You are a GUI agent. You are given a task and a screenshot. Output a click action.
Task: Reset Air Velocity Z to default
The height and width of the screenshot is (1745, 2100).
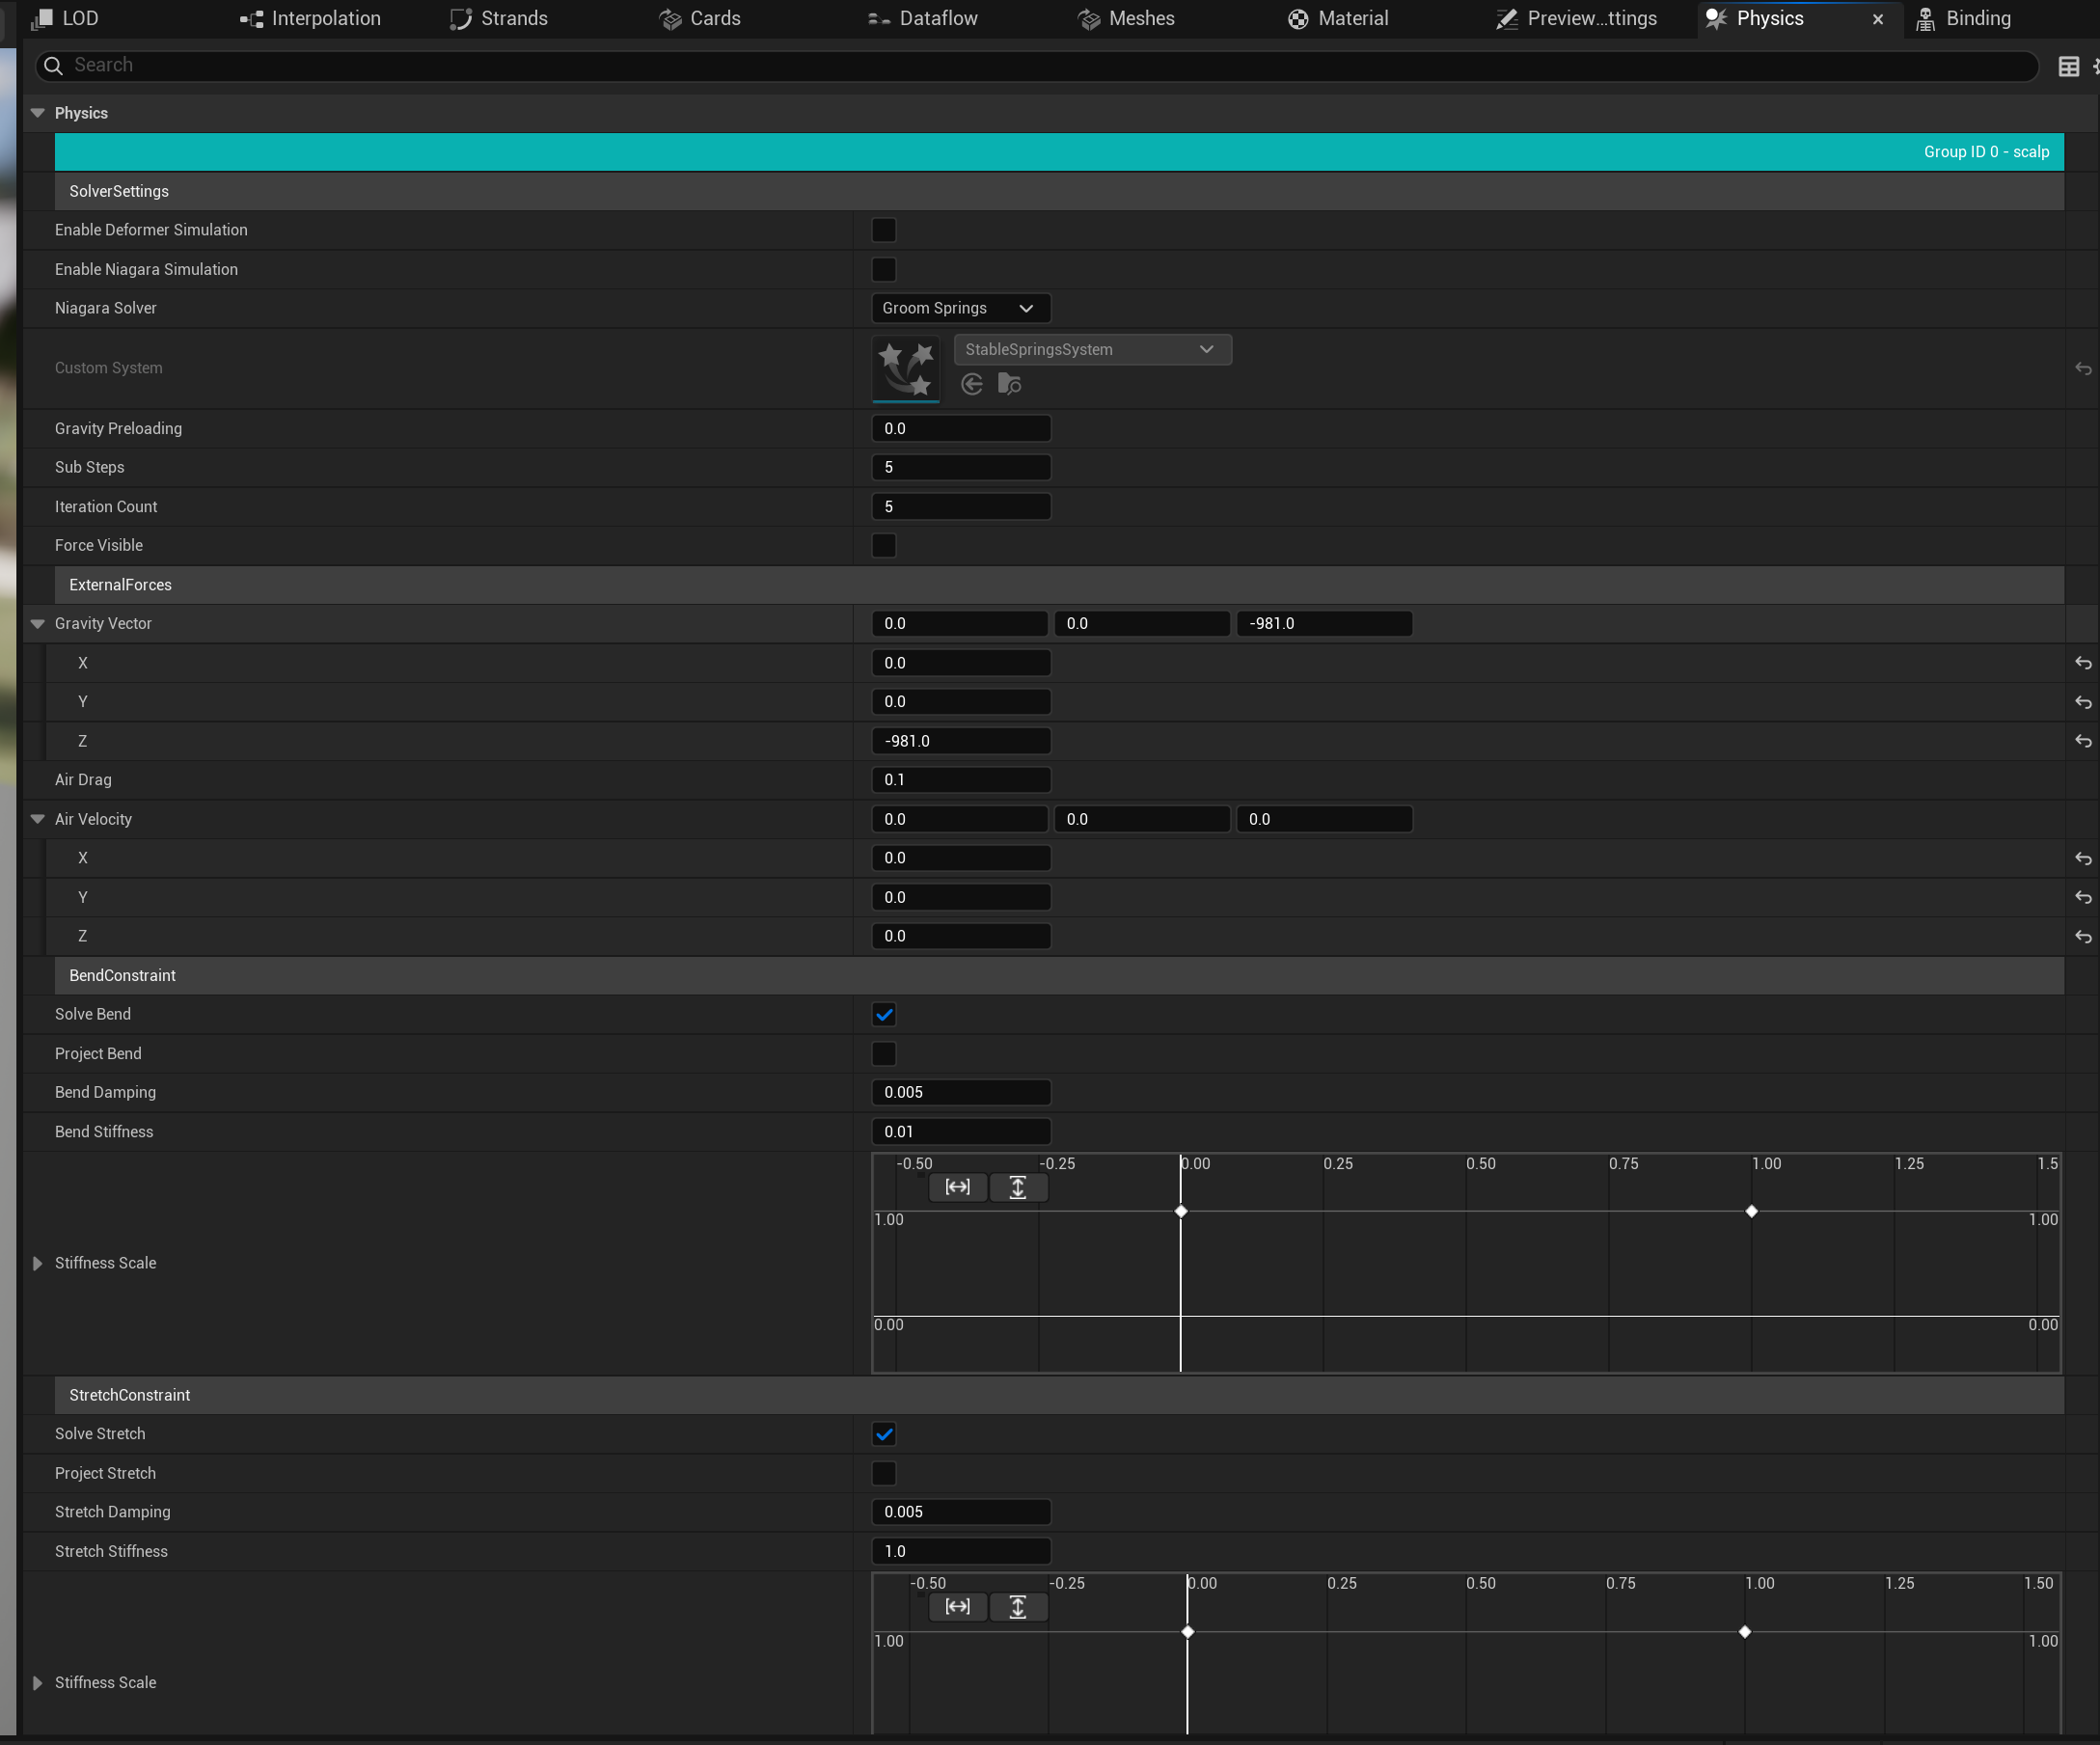(2082, 936)
